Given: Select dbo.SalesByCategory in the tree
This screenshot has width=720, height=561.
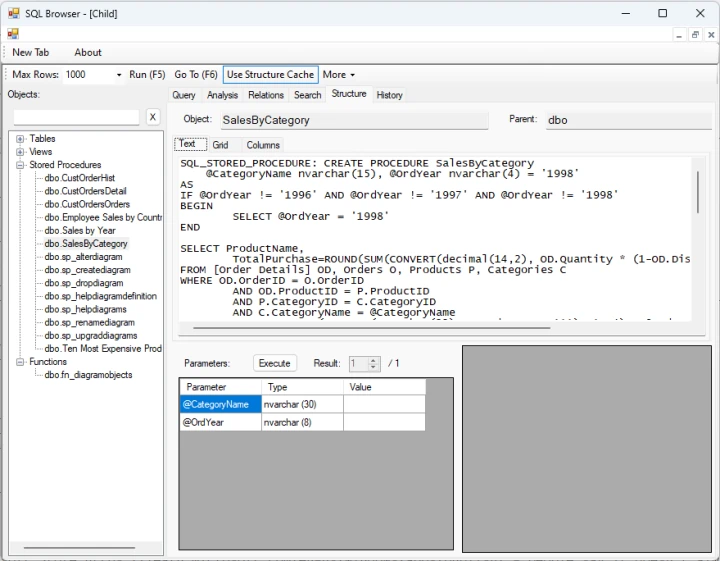Looking at the screenshot, I should tap(86, 244).
